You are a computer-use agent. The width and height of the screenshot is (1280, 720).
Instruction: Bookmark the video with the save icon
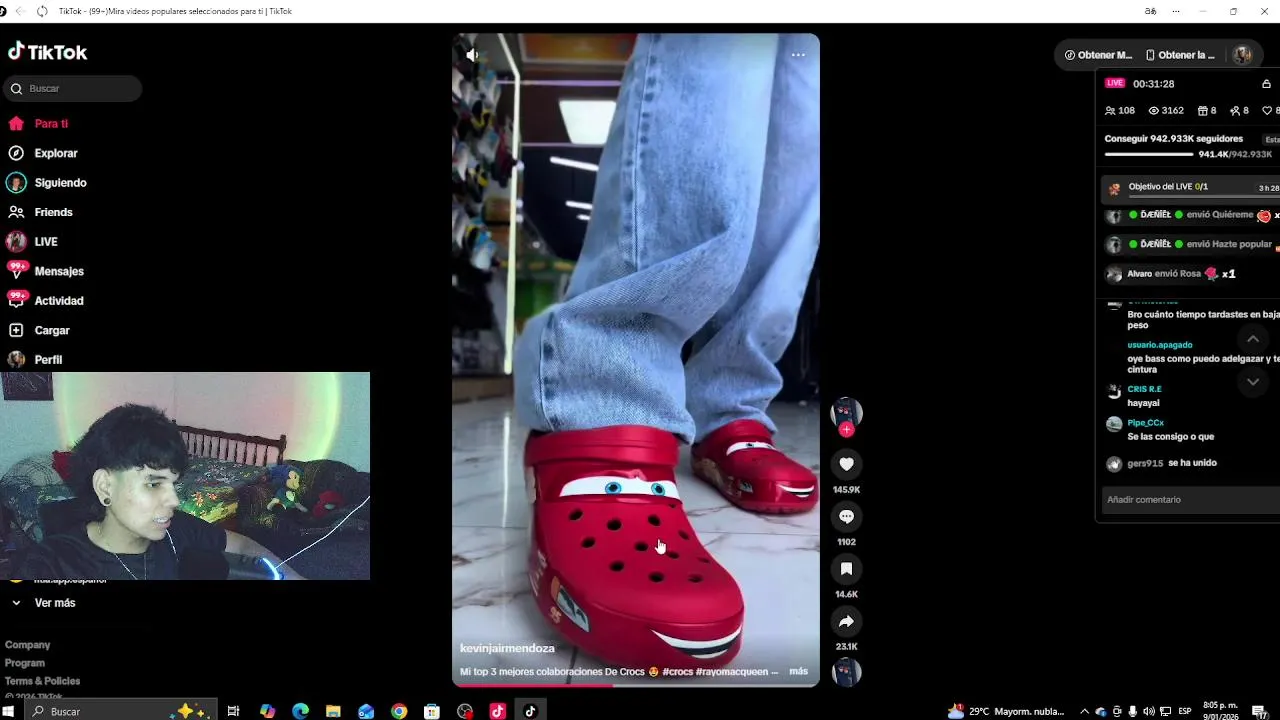click(x=846, y=569)
